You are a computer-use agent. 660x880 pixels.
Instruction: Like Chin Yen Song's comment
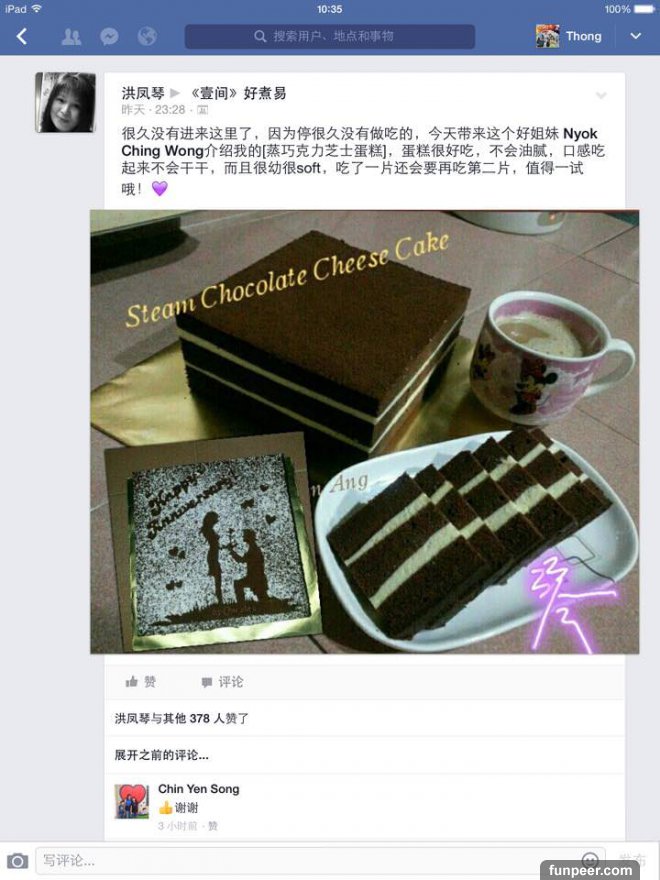tap(213, 826)
